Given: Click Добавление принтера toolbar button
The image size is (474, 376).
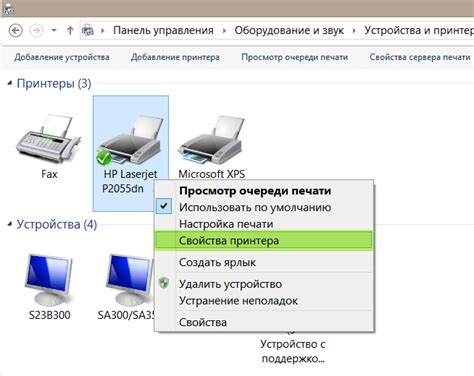Looking at the screenshot, I should coord(175,57).
